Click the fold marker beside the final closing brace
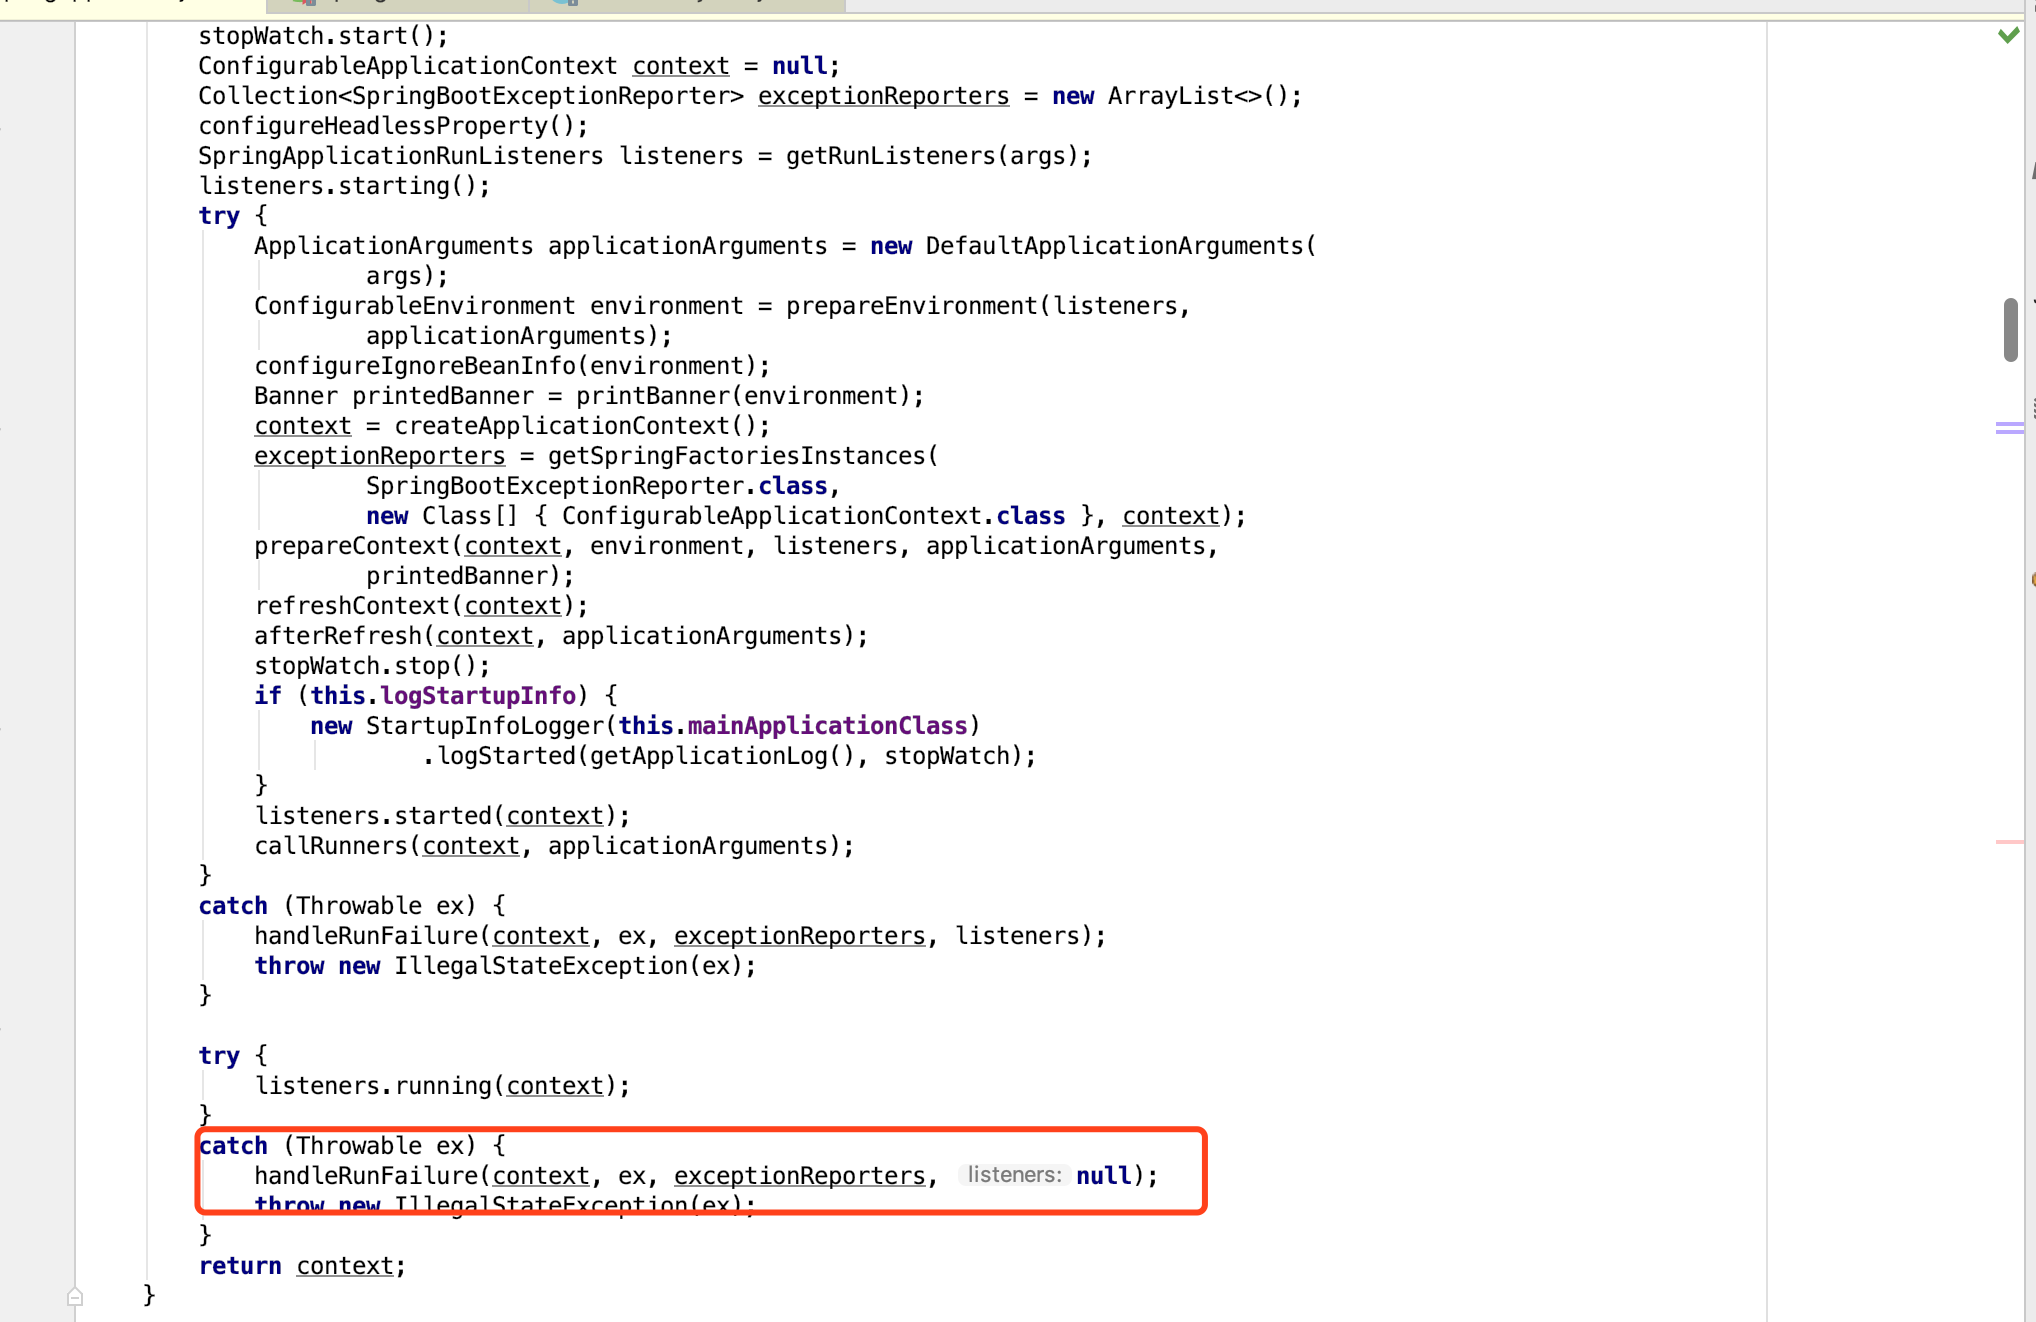 point(75,1297)
